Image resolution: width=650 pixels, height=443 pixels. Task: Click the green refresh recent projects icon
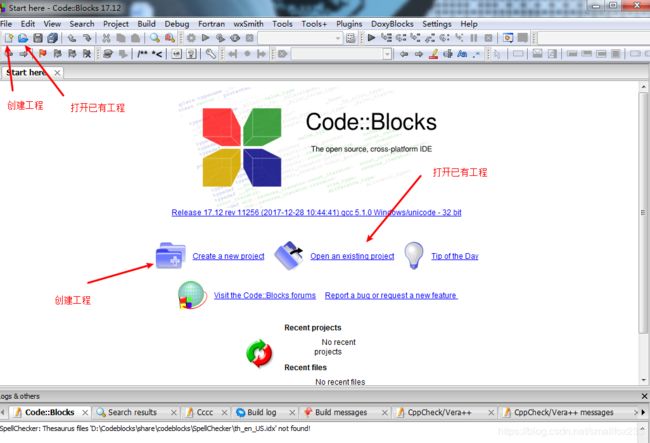[259, 353]
